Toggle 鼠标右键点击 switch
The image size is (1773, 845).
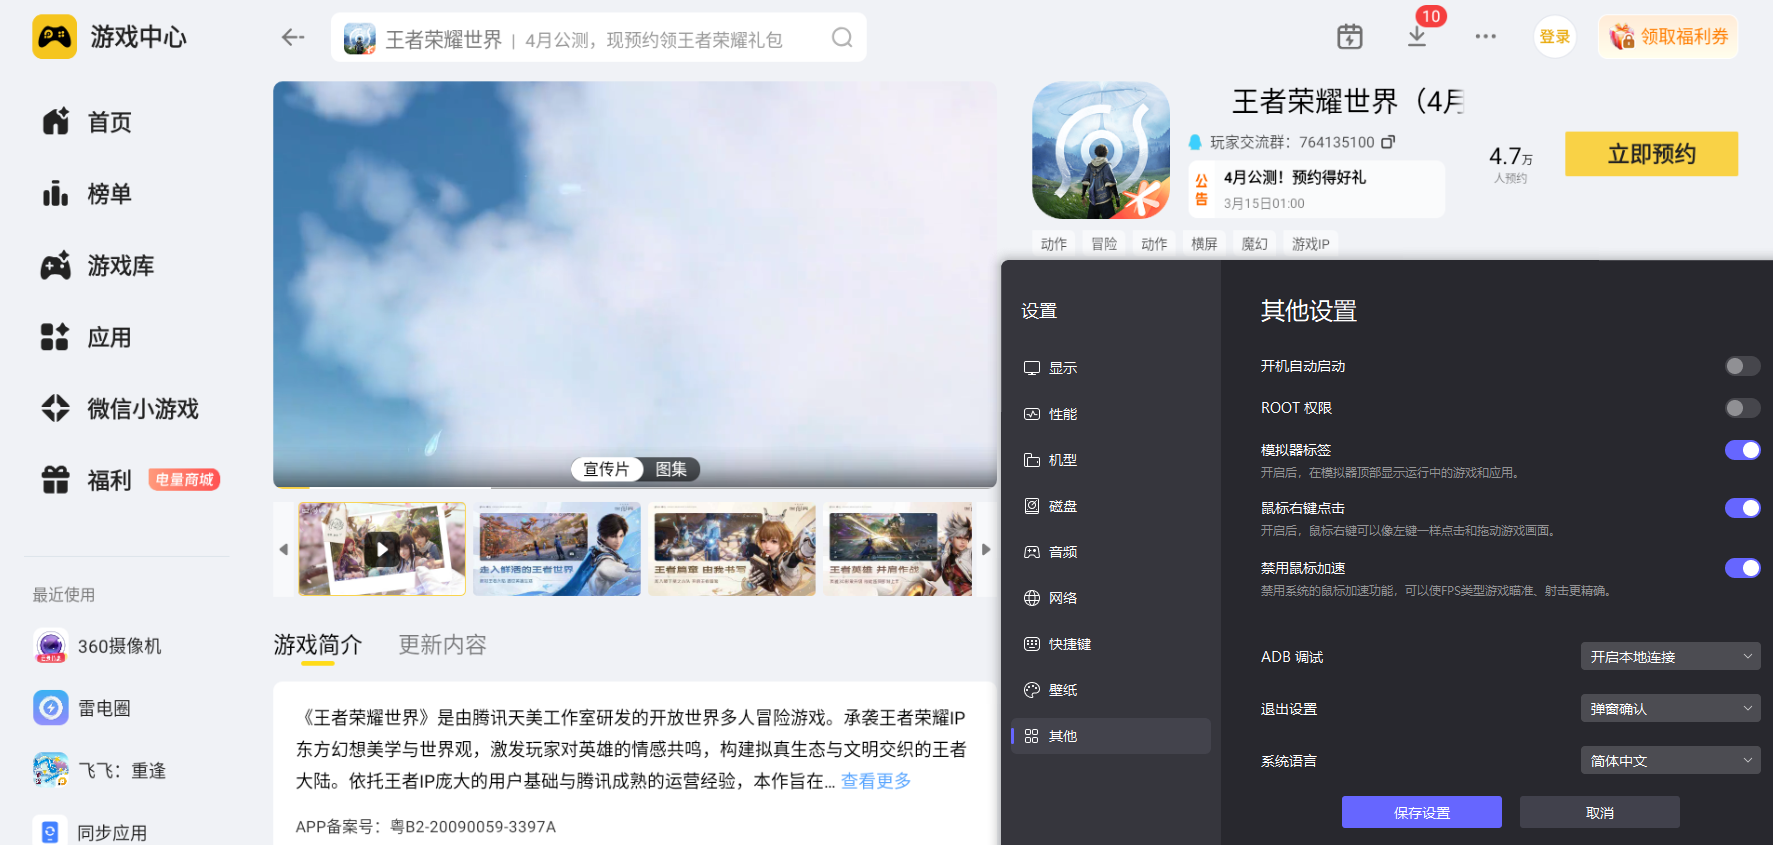pos(1743,508)
